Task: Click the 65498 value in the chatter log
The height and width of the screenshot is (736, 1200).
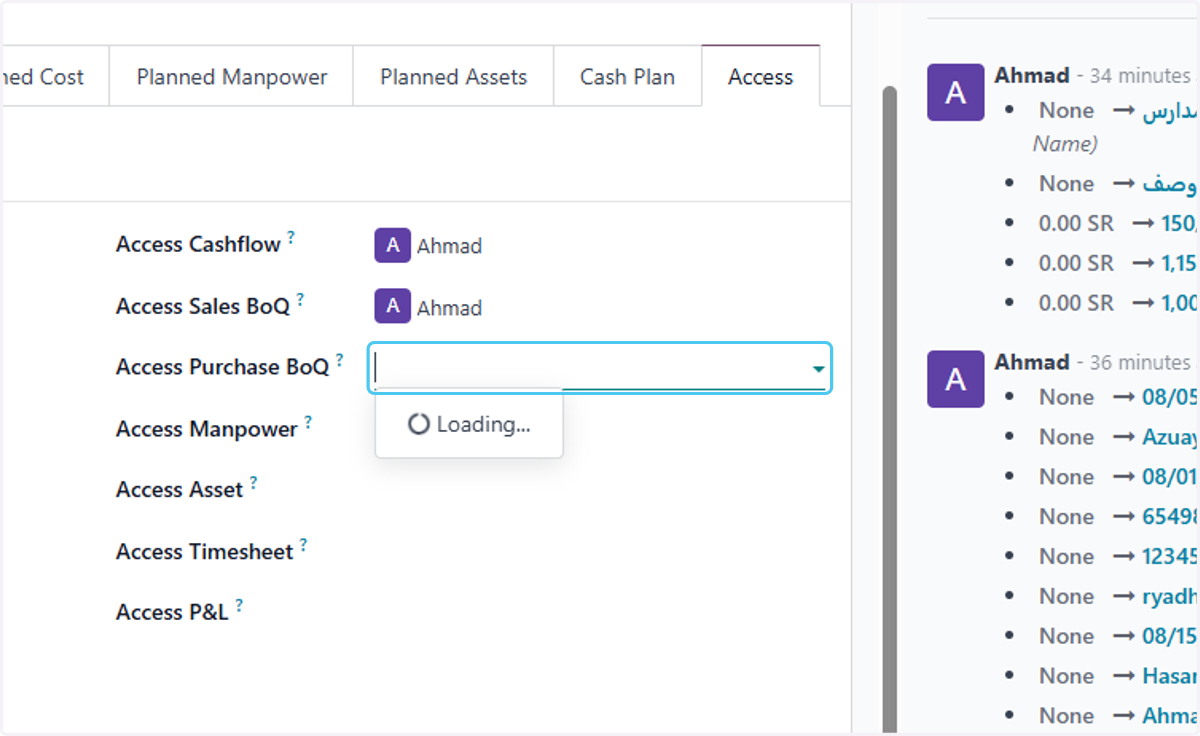Action: (x=1170, y=516)
